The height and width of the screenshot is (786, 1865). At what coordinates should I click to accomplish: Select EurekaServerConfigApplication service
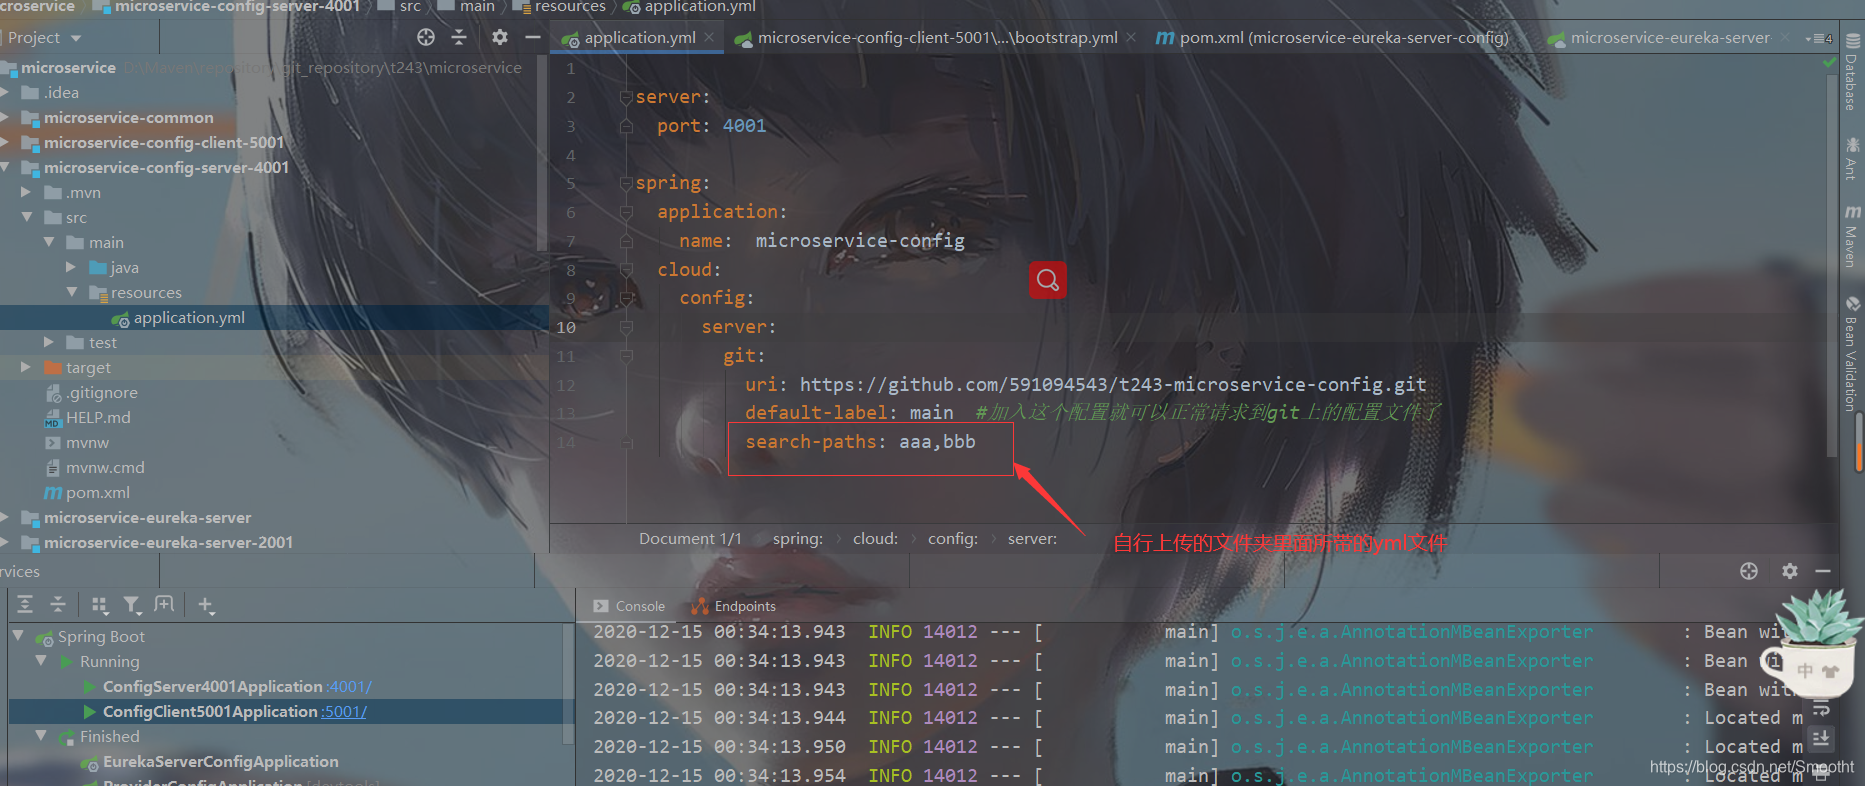point(220,761)
